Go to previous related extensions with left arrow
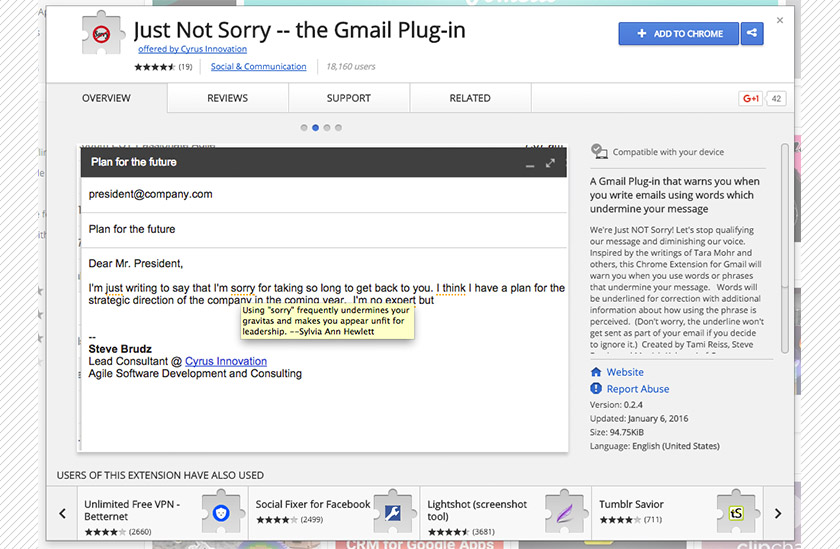This screenshot has height=549, width=840. 63,514
